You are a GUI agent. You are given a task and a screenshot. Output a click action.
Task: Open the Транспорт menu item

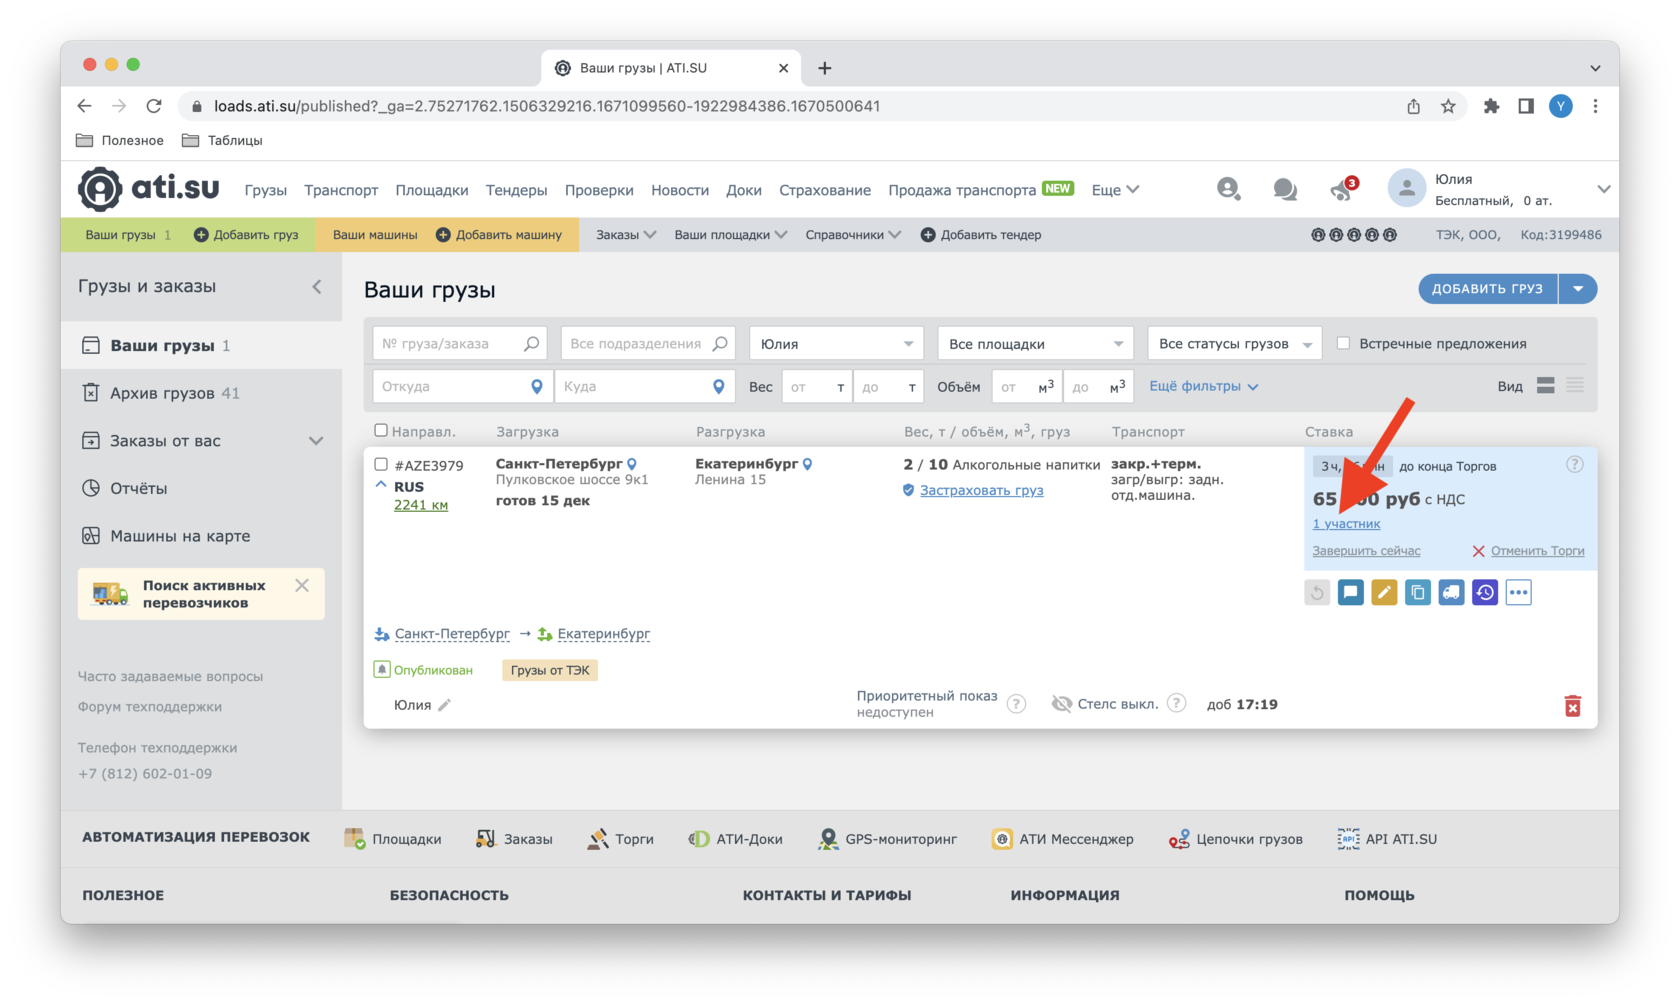pyautogui.click(x=341, y=190)
